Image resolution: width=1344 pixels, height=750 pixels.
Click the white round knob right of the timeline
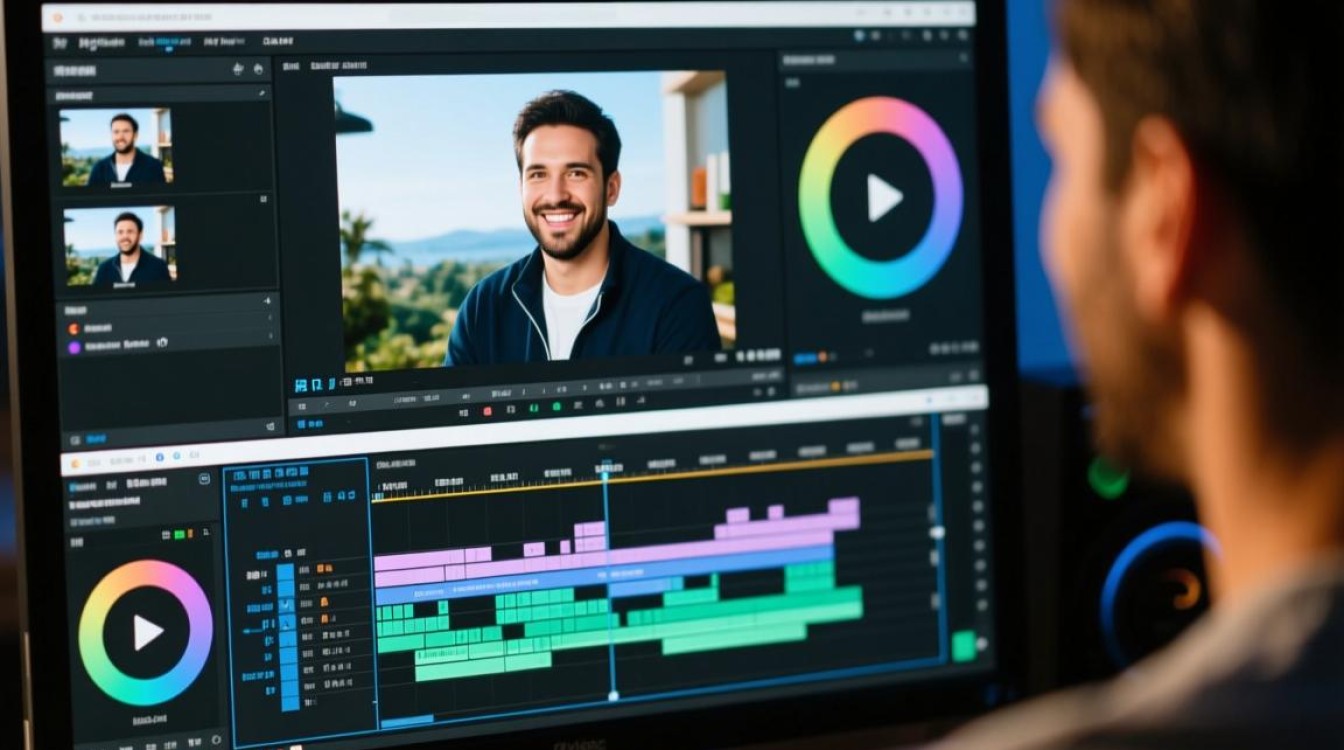[x=937, y=532]
